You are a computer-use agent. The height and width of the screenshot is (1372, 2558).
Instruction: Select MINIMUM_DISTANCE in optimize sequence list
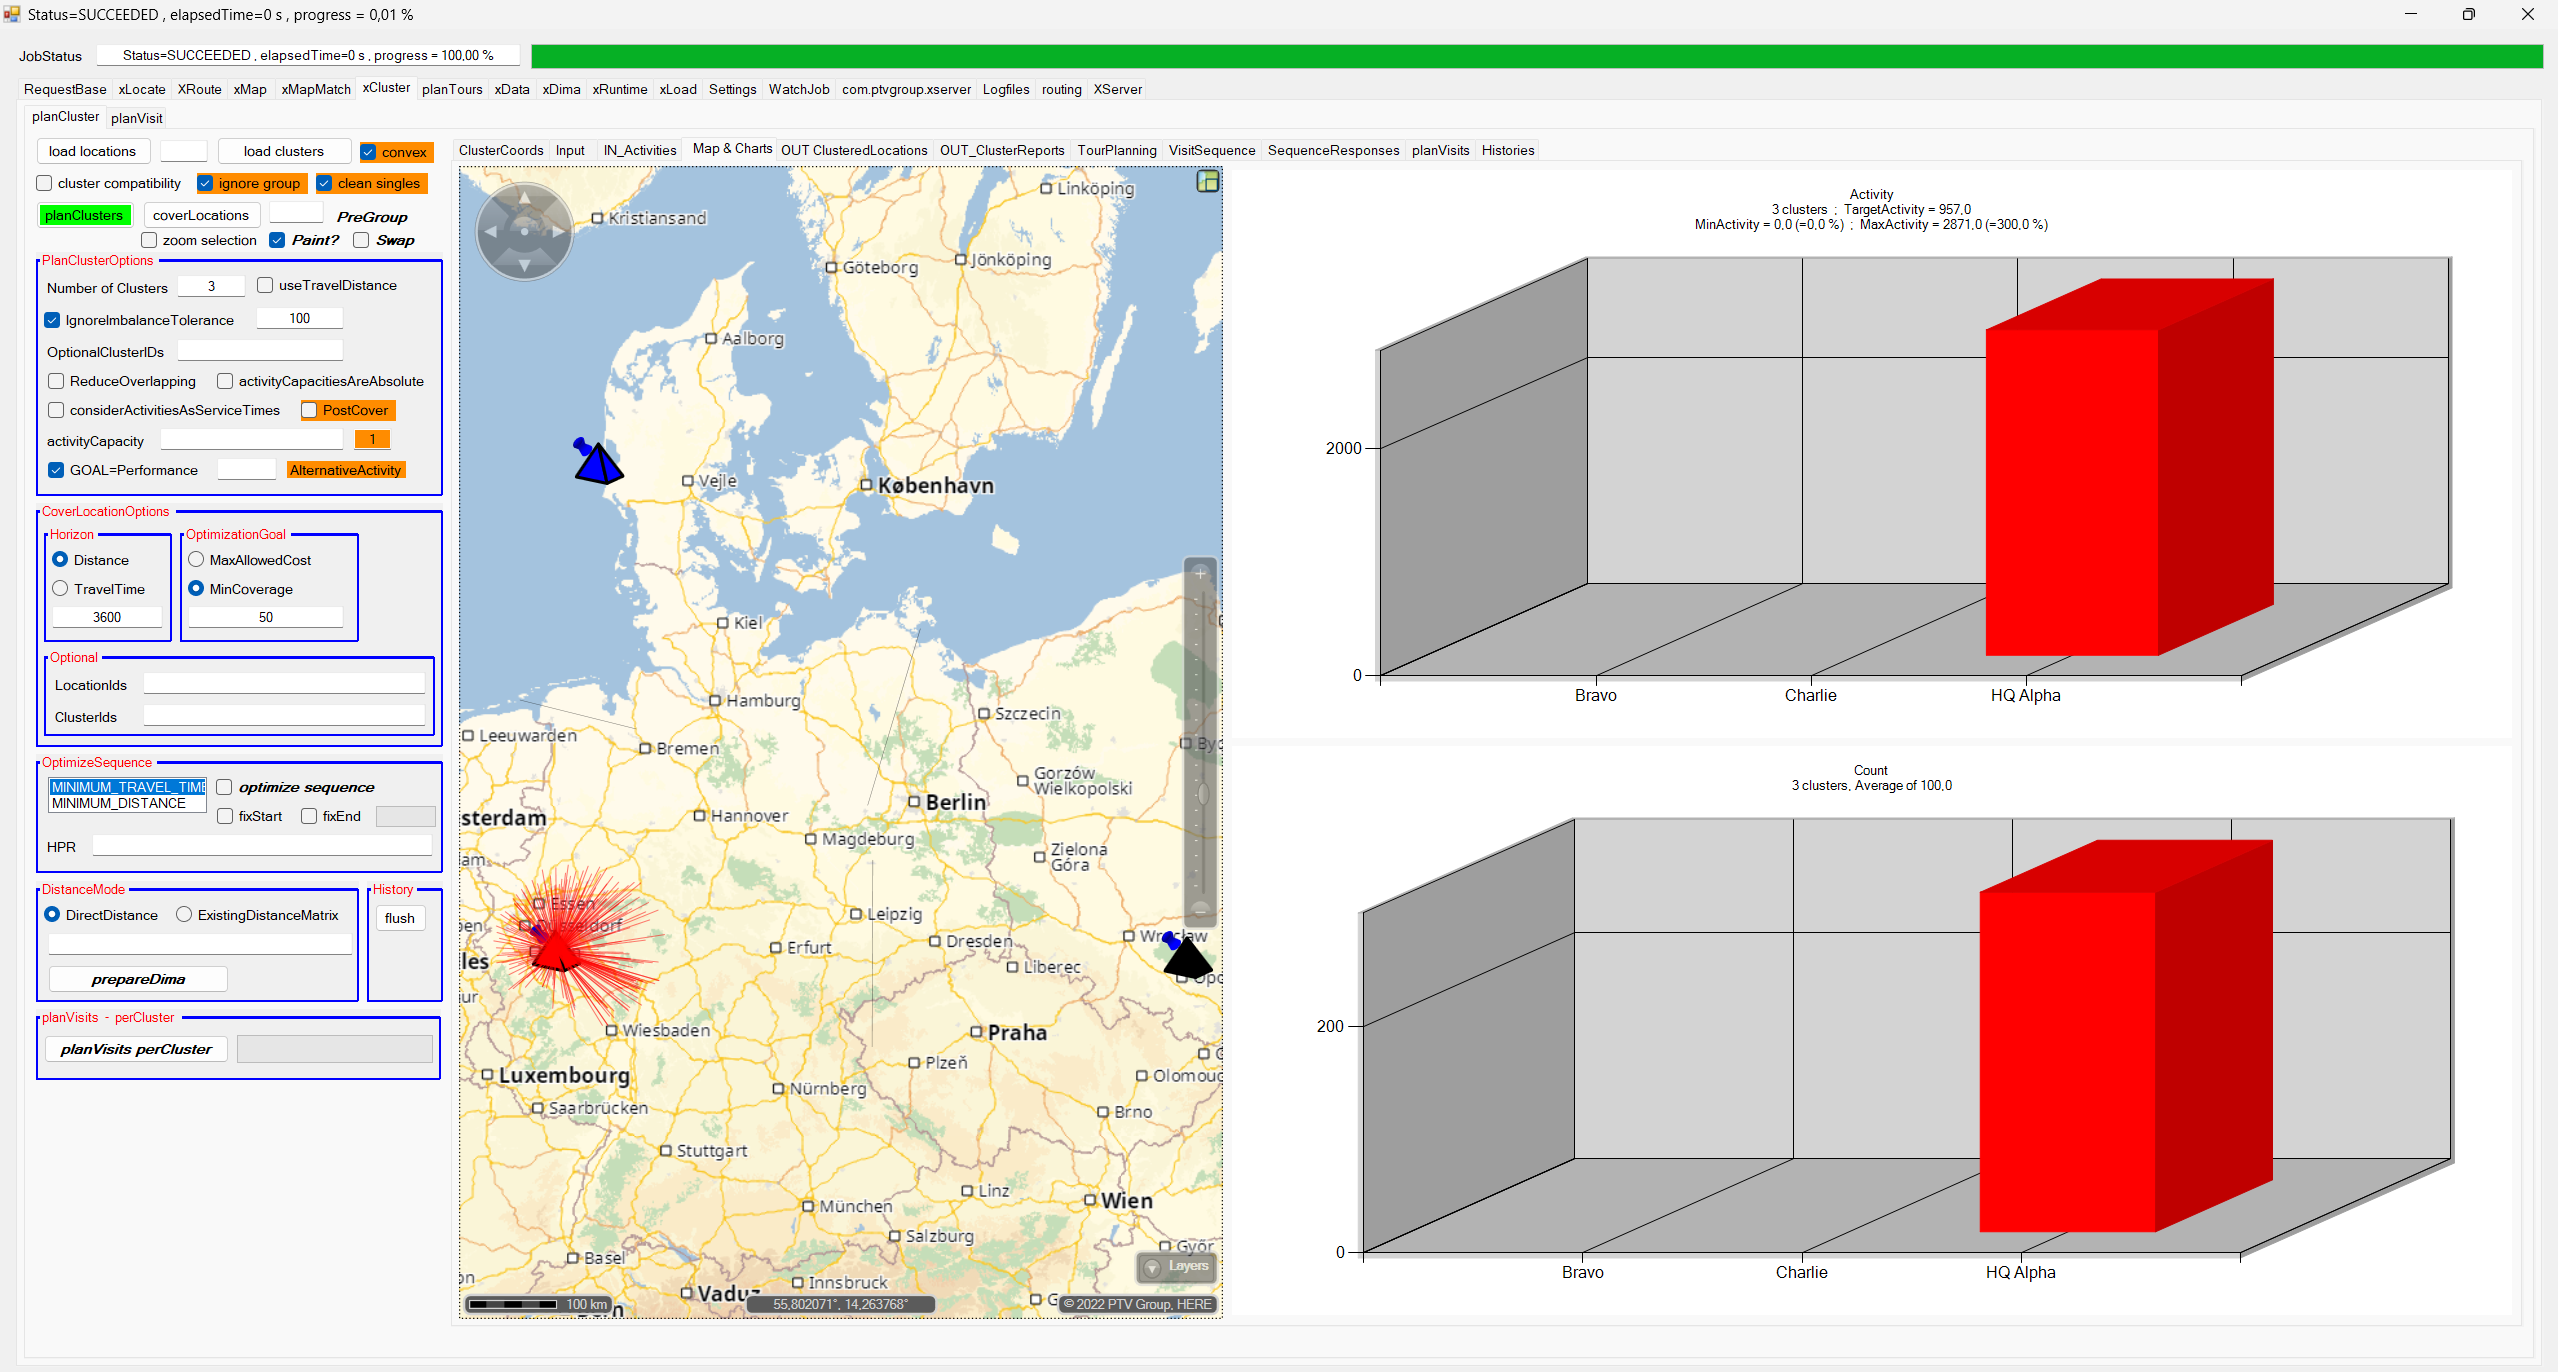(119, 803)
